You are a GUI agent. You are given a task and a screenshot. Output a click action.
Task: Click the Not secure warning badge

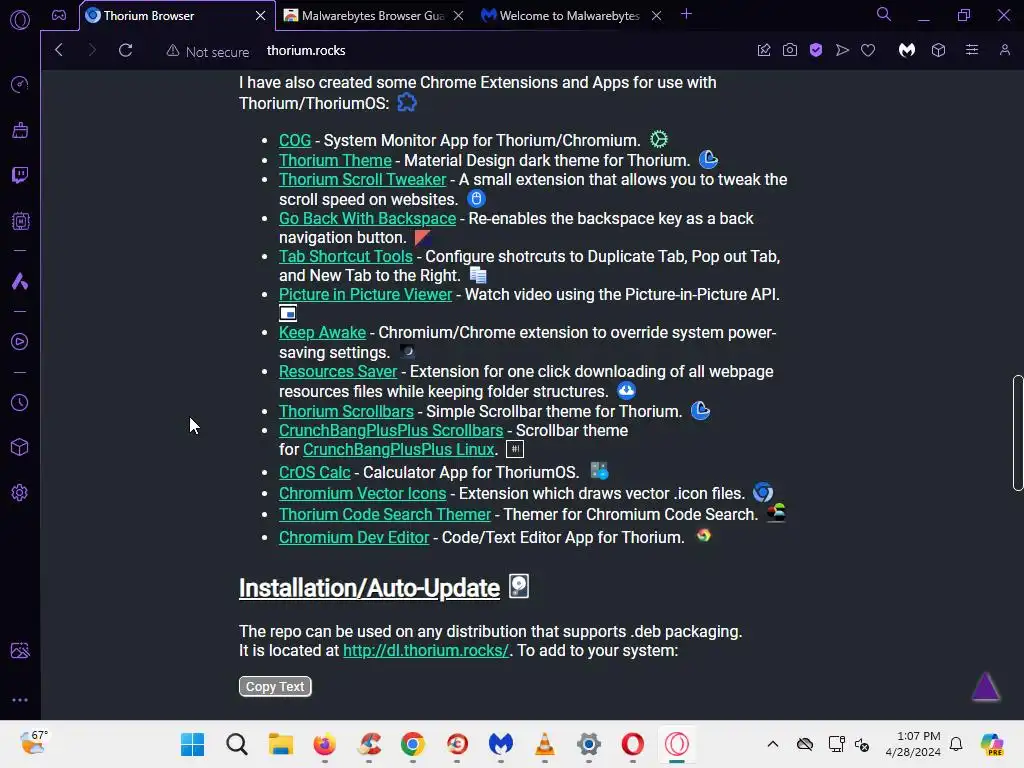coord(208,51)
